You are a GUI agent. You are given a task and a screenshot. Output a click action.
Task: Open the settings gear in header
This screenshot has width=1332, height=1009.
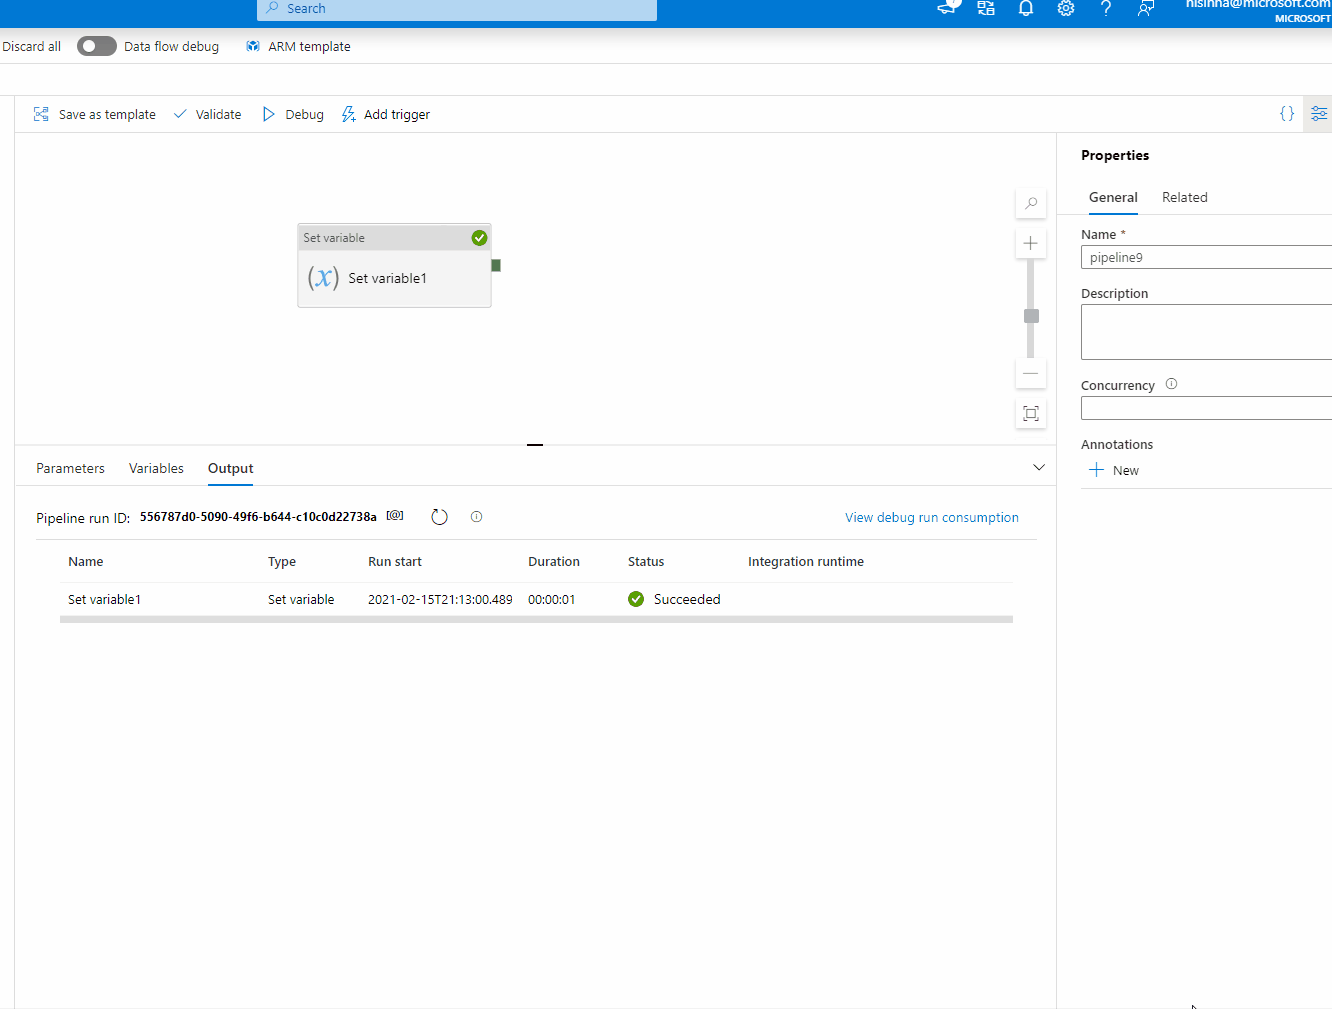(x=1066, y=8)
